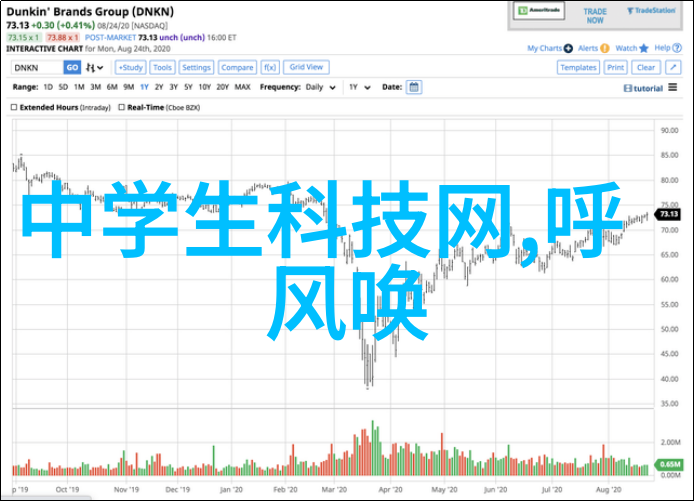Click the My Charts plus icon
The width and height of the screenshot is (695, 502).
coord(568,48)
